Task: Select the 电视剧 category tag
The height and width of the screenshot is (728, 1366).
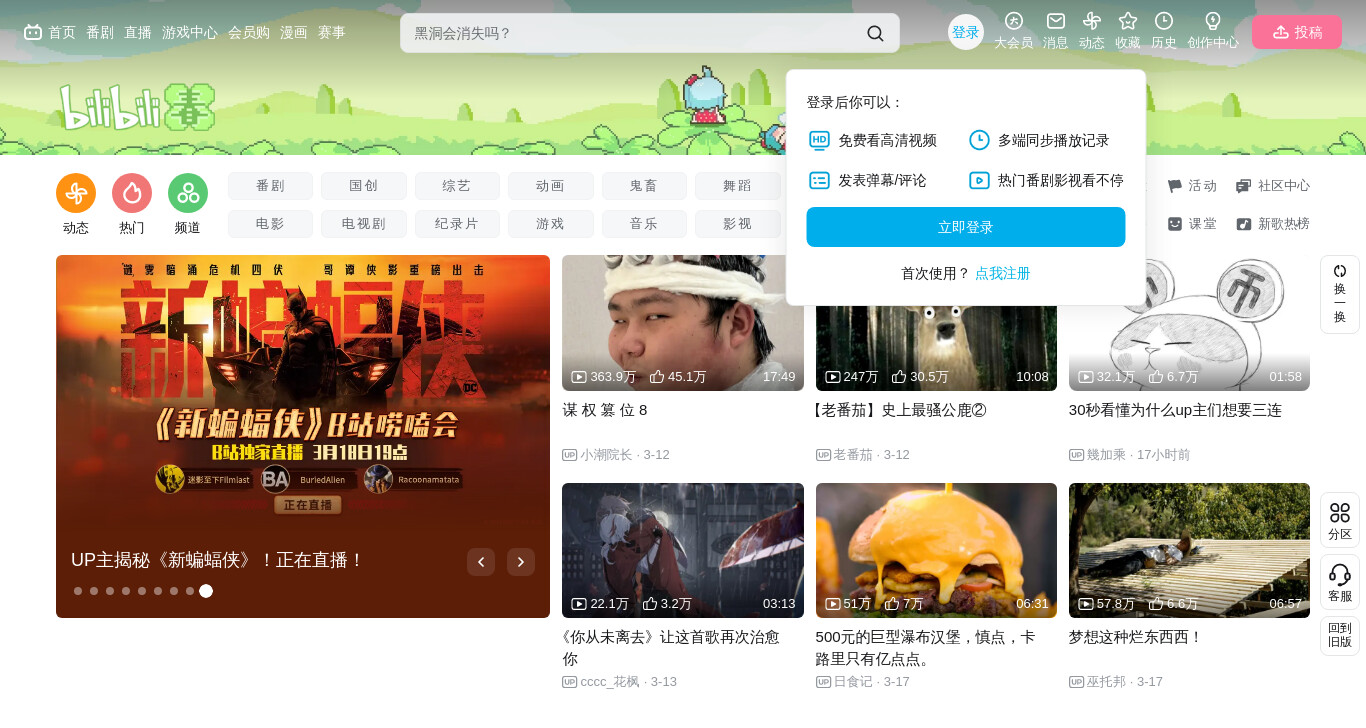Action: click(364, 224)
